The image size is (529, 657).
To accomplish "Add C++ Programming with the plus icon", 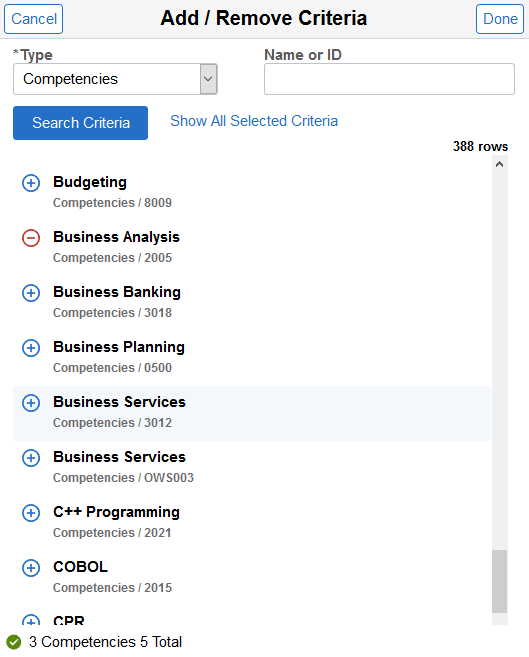I will pos(31,513).
